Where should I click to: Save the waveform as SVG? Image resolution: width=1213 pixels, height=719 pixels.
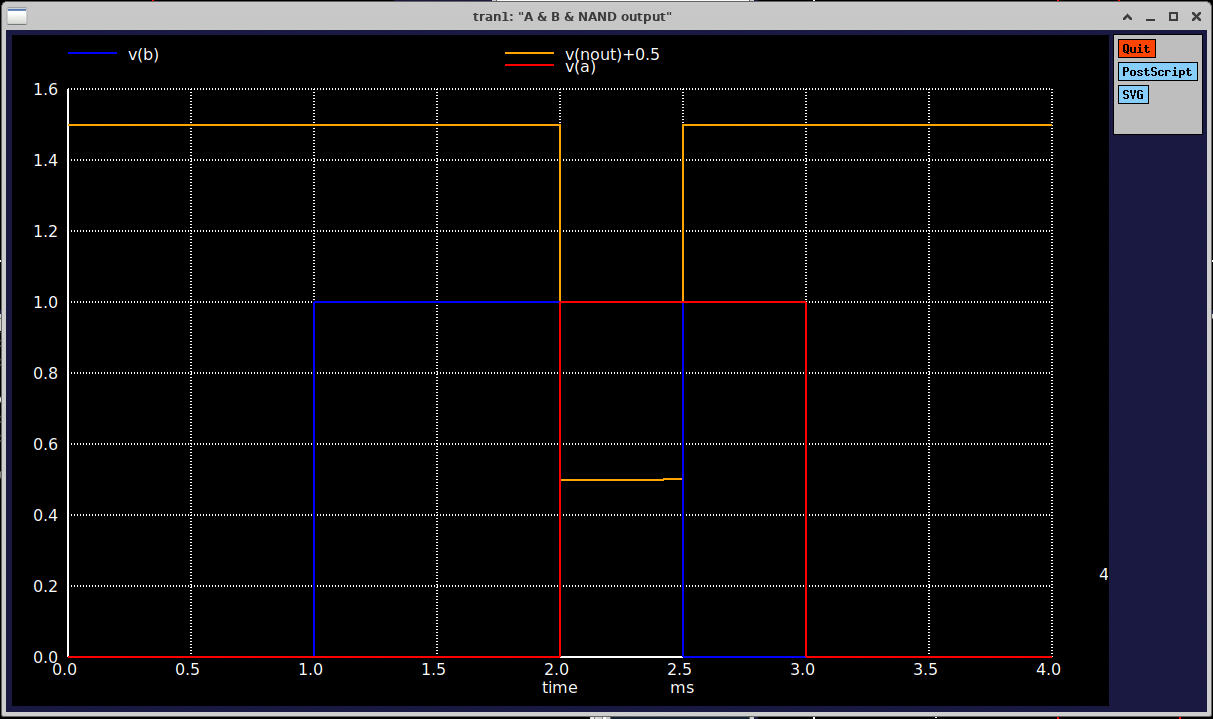pos(1132,94)
